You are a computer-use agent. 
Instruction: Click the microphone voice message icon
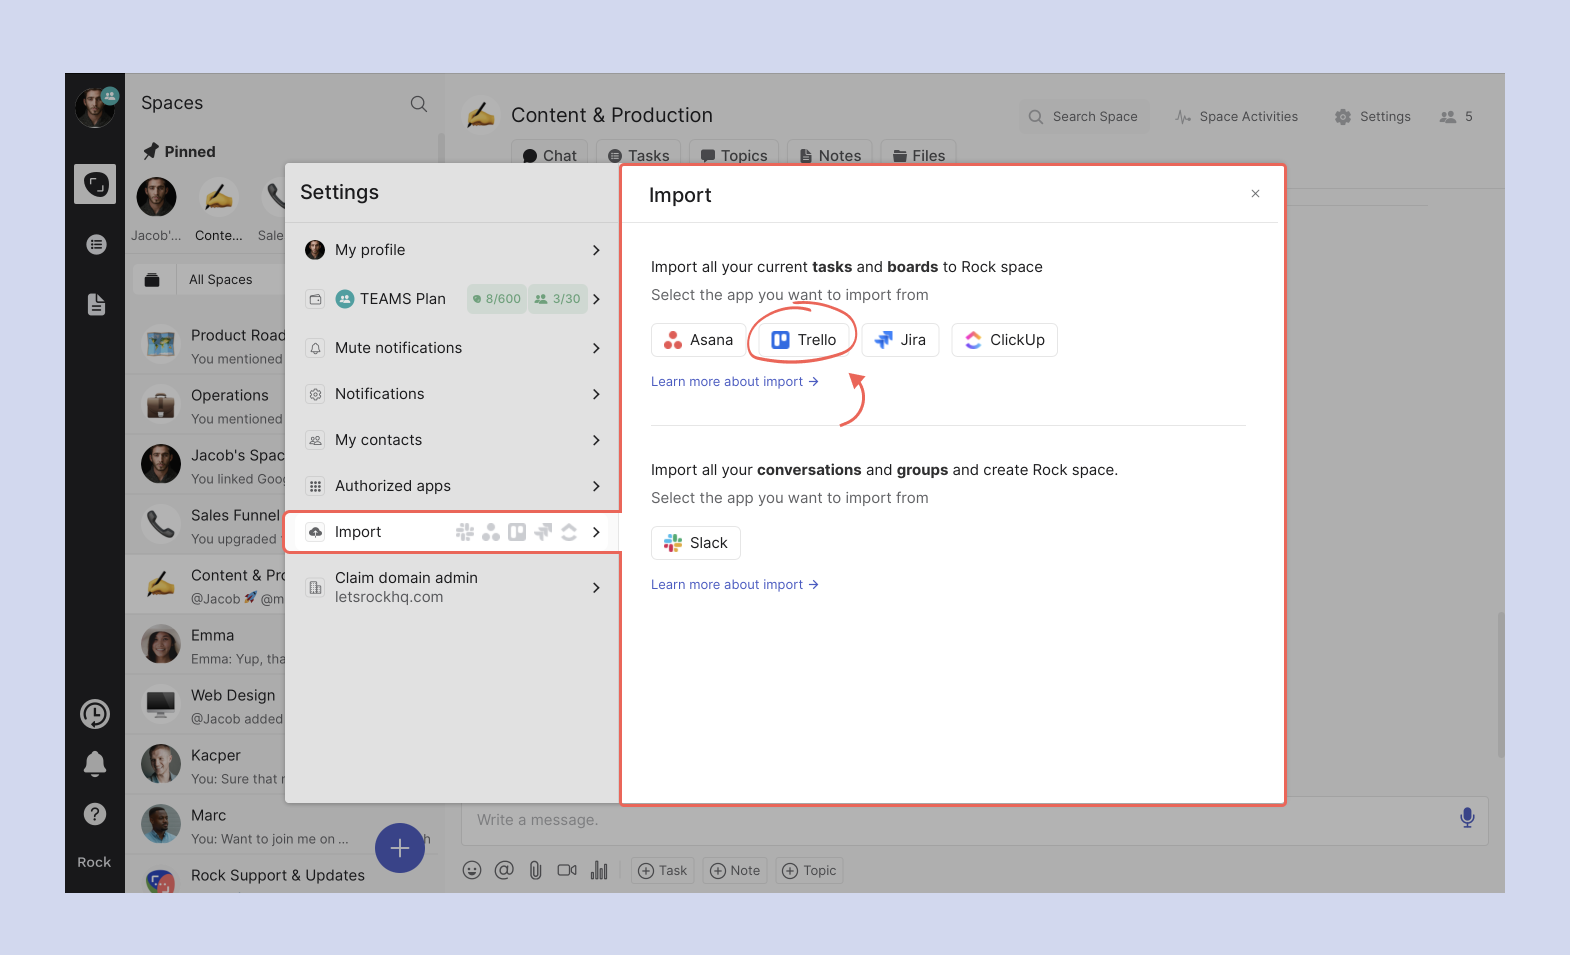point(1467,818)
